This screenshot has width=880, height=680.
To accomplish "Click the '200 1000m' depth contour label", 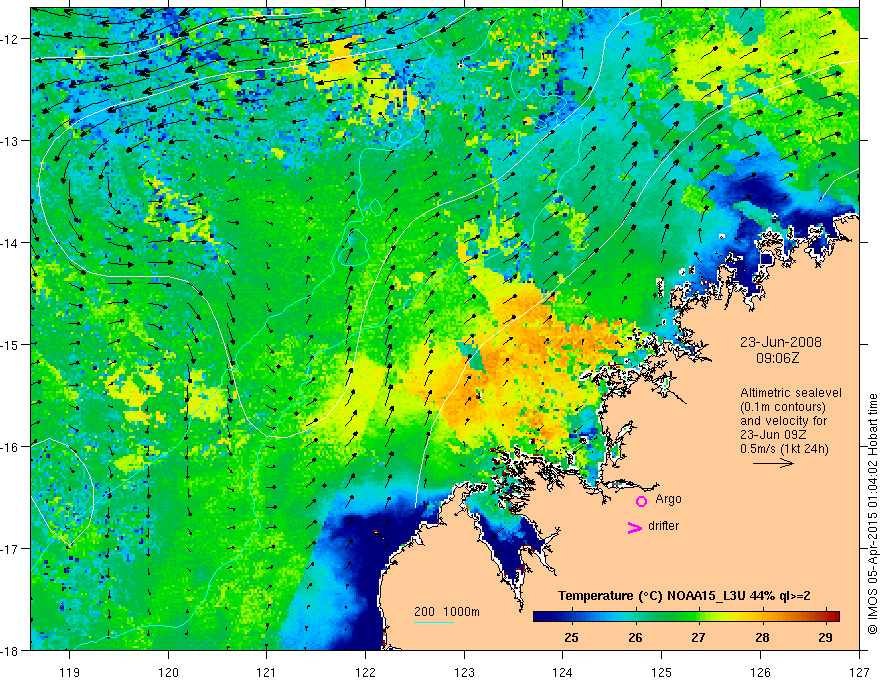I will (x=447, y=612).
